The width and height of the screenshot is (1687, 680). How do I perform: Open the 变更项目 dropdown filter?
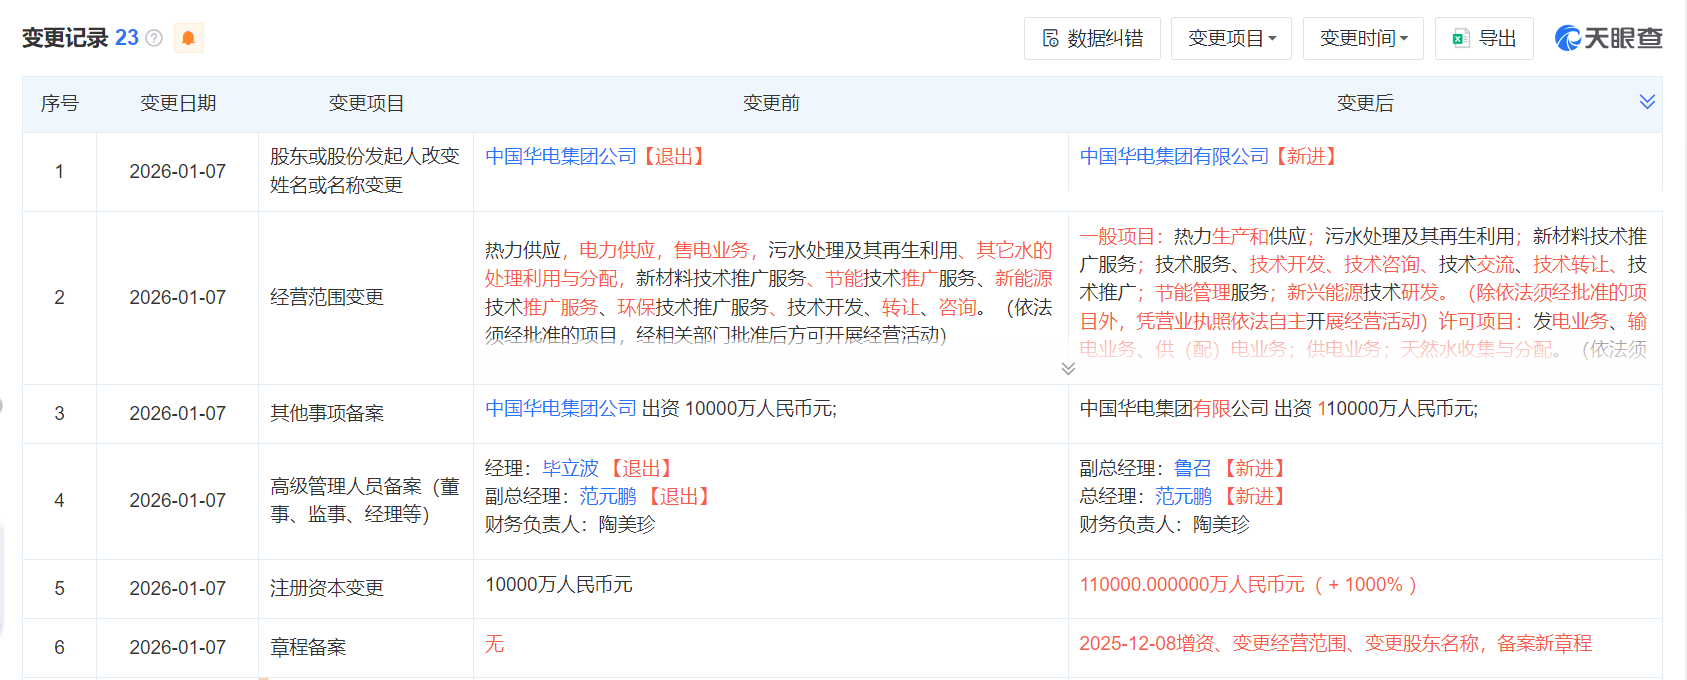1231,38
